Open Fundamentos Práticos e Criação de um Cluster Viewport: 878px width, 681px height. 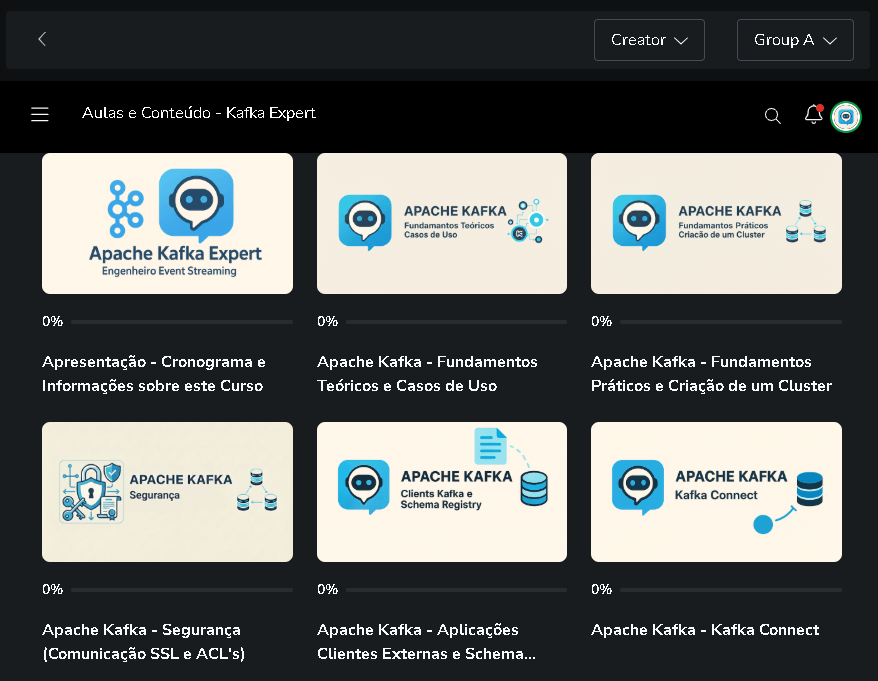711,373
